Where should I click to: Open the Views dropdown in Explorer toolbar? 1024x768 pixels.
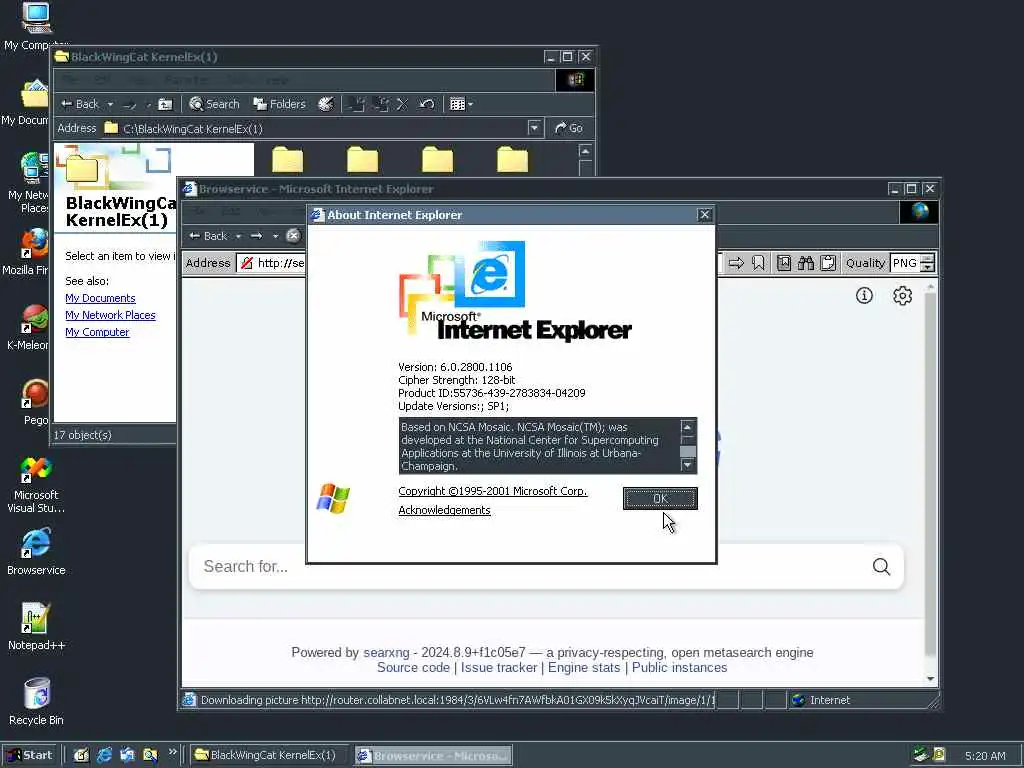pos(461,104)
